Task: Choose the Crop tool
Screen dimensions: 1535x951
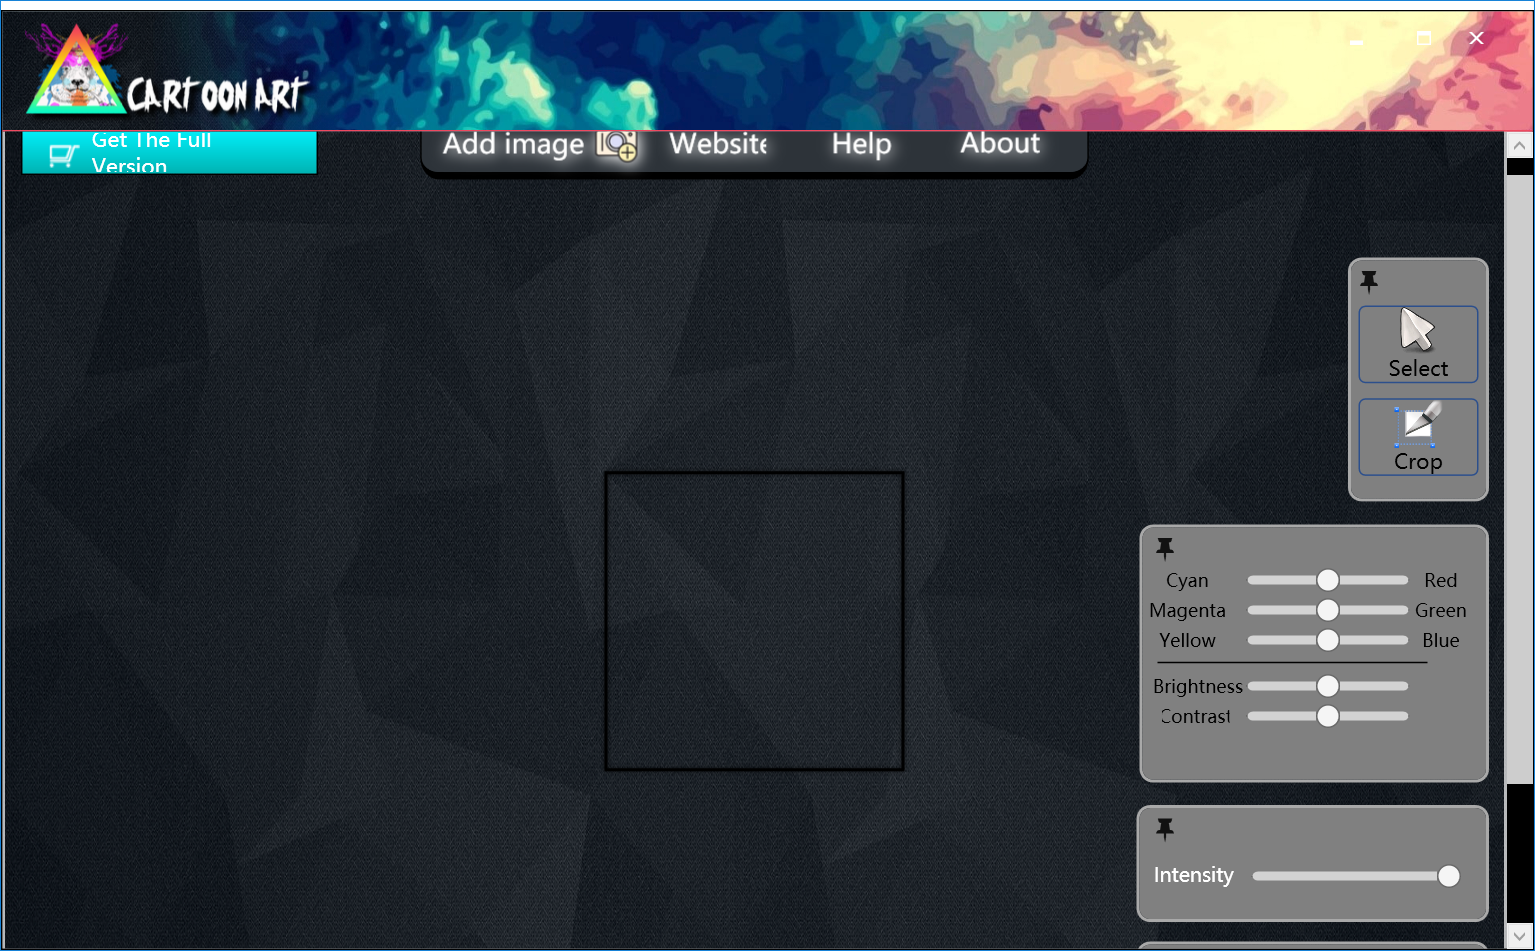Action: pos(1418,437)
